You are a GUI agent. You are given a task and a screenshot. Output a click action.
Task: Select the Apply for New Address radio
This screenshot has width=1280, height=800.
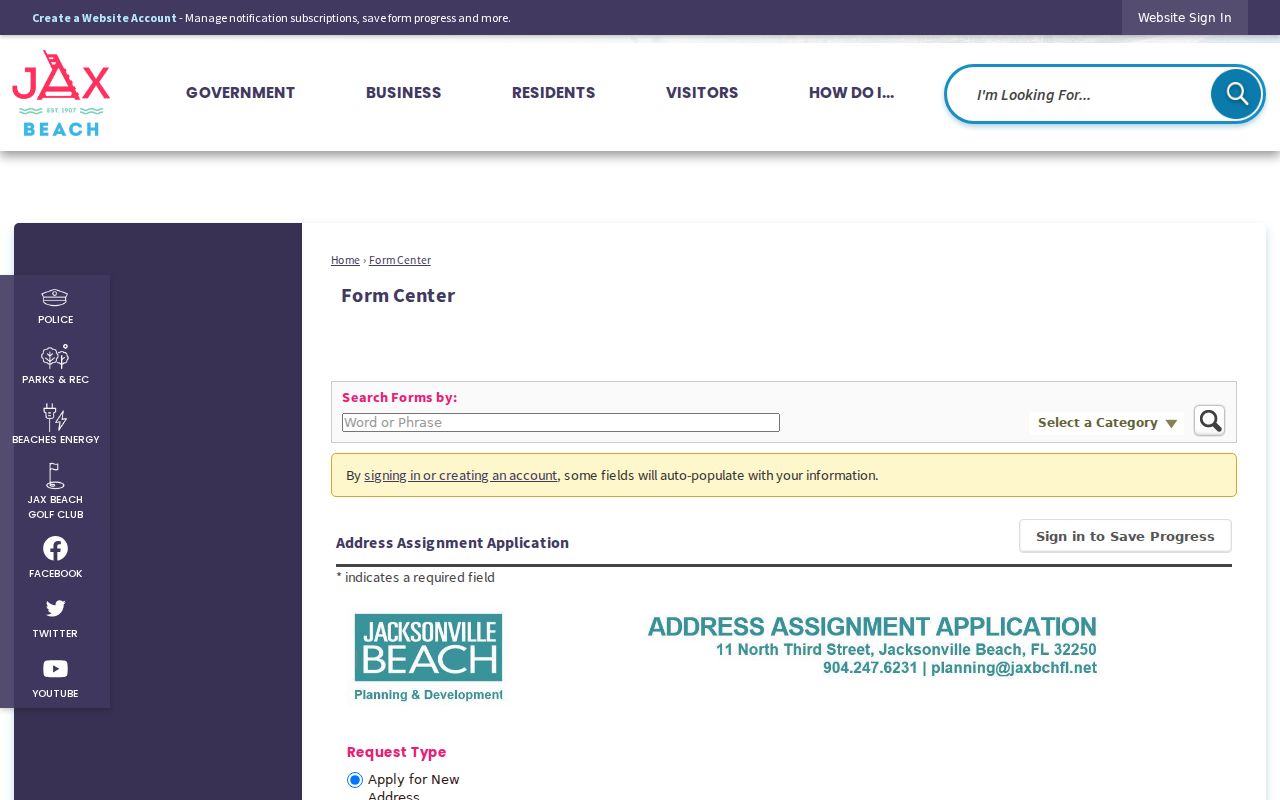pos(355,780)
